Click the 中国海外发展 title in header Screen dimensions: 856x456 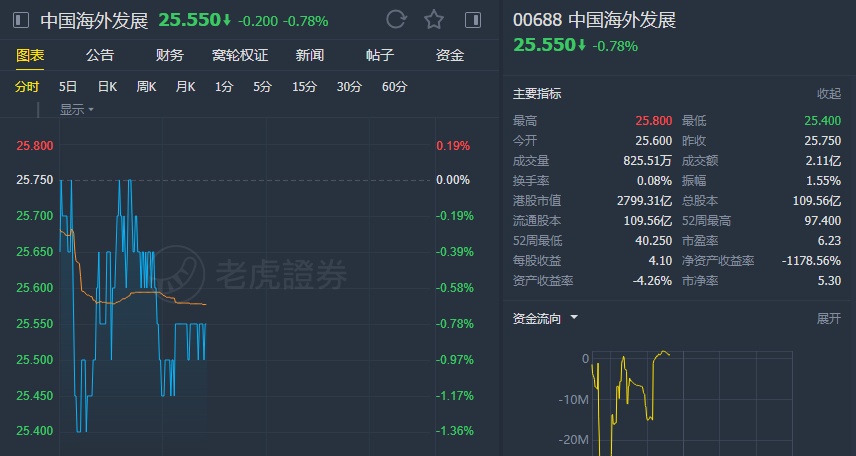pos(94,21)
